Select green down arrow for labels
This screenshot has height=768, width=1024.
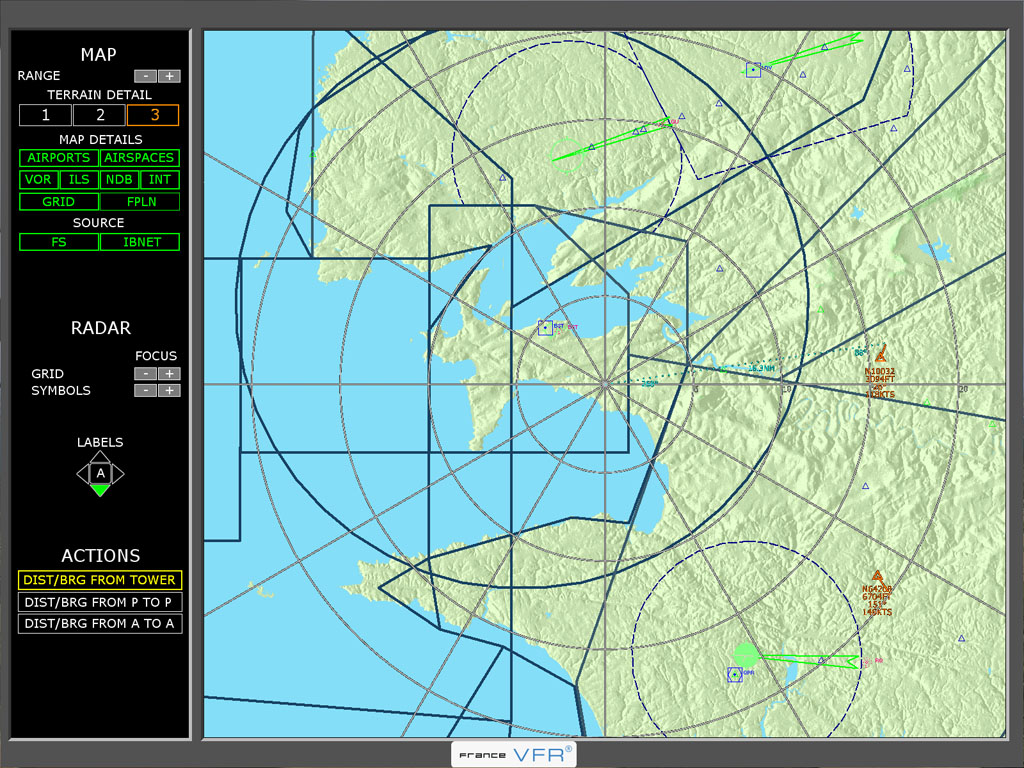100,490
